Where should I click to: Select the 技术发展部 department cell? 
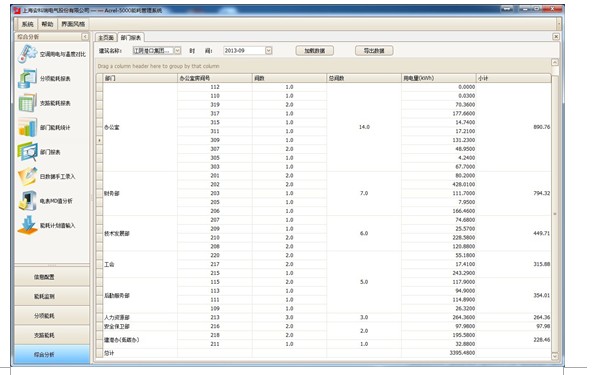[140, 233]
